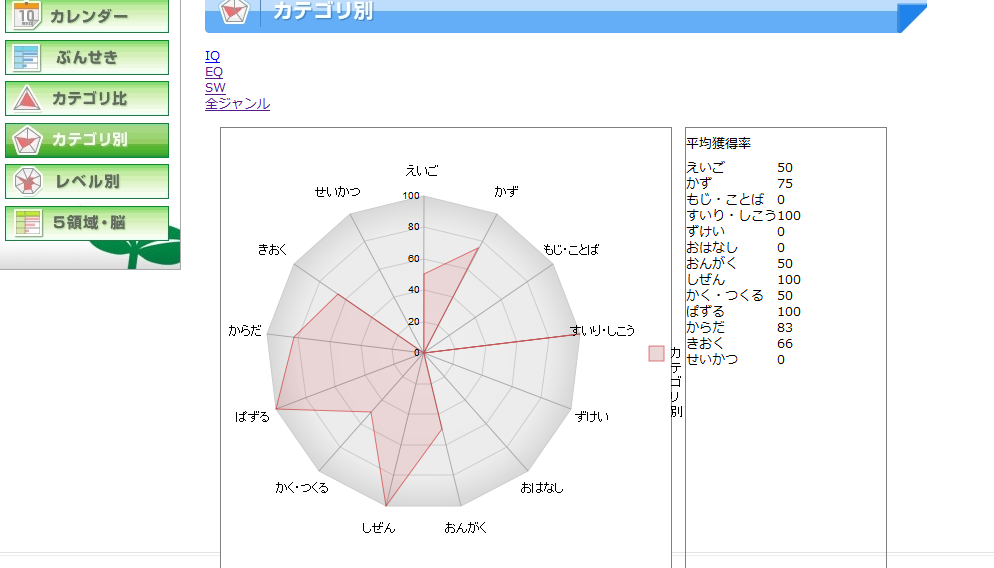Click the pentagon カテゴリ別 sidebar icon
994x568 pixels.
(x=27, y=140)
